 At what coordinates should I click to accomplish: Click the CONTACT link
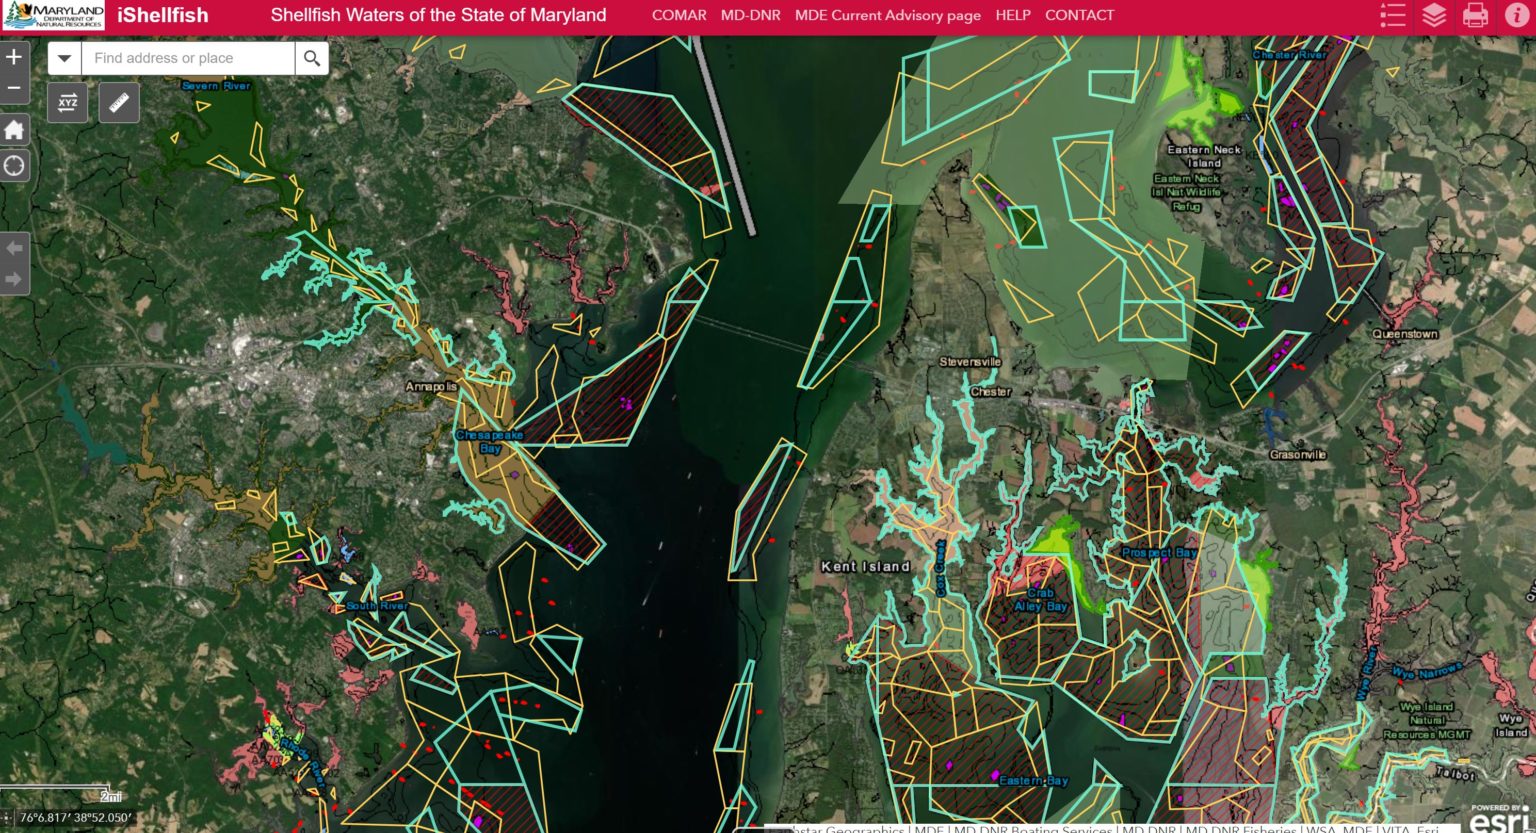pos(1079,15)
